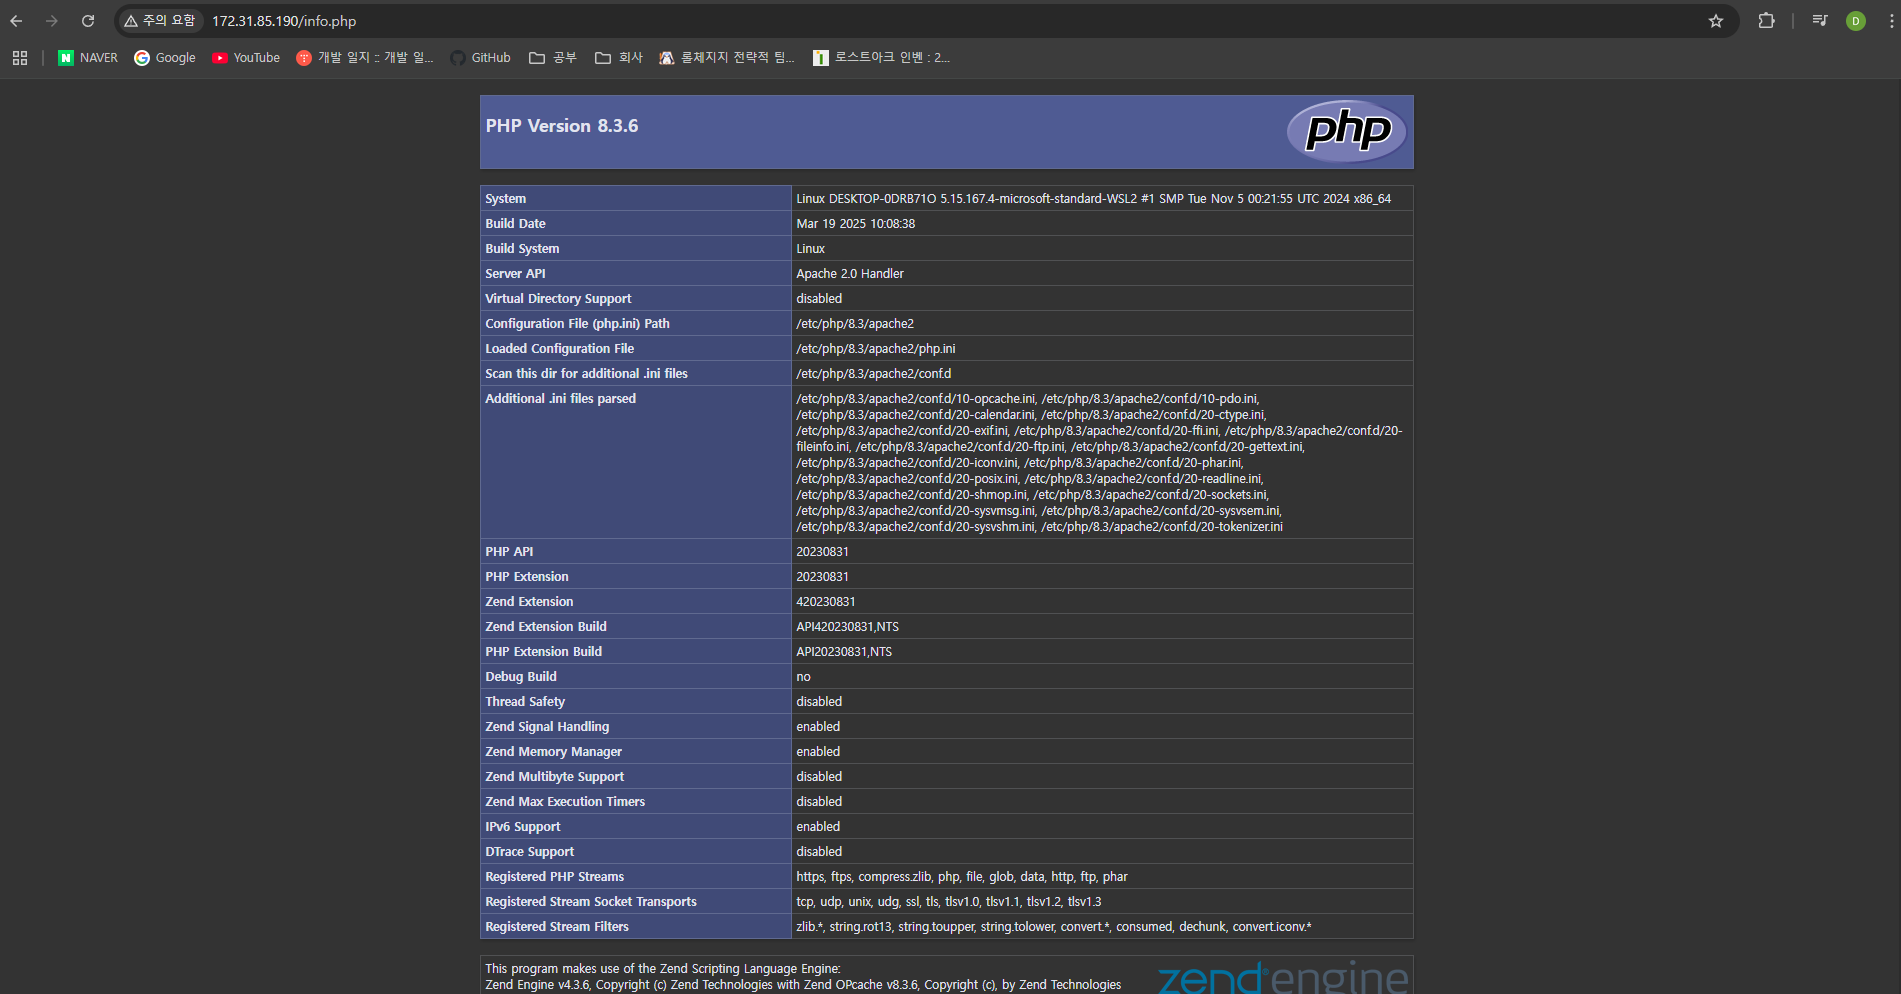This screenshot has height=994, width=1901.
Task: Click the DTrace Support row label
Action: pos(530,852)
